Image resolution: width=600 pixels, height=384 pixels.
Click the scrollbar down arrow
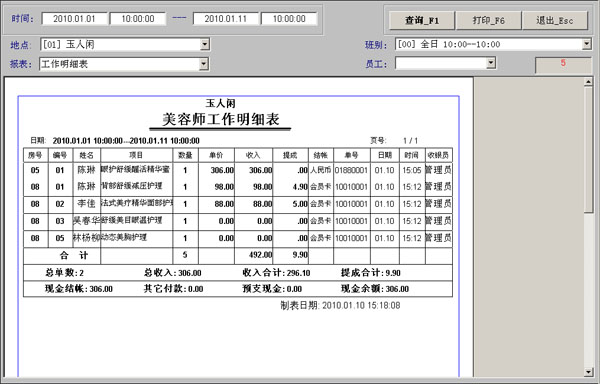[x=589, y=372]
